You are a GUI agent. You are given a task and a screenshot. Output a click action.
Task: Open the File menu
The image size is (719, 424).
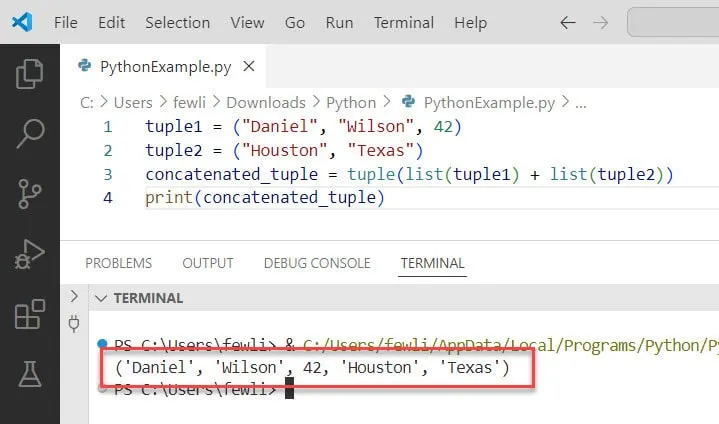pos(65,22)
